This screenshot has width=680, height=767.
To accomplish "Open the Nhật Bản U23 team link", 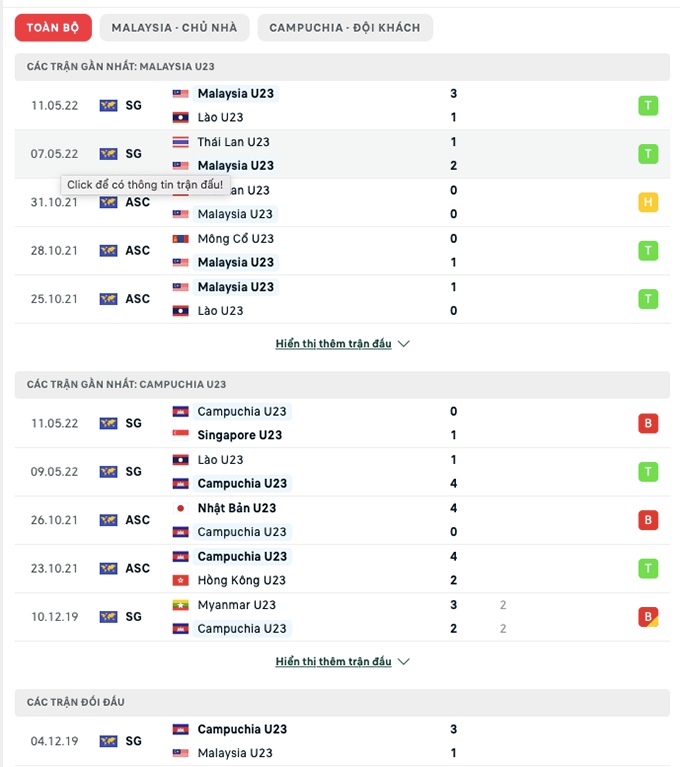I will coord(237,508).
